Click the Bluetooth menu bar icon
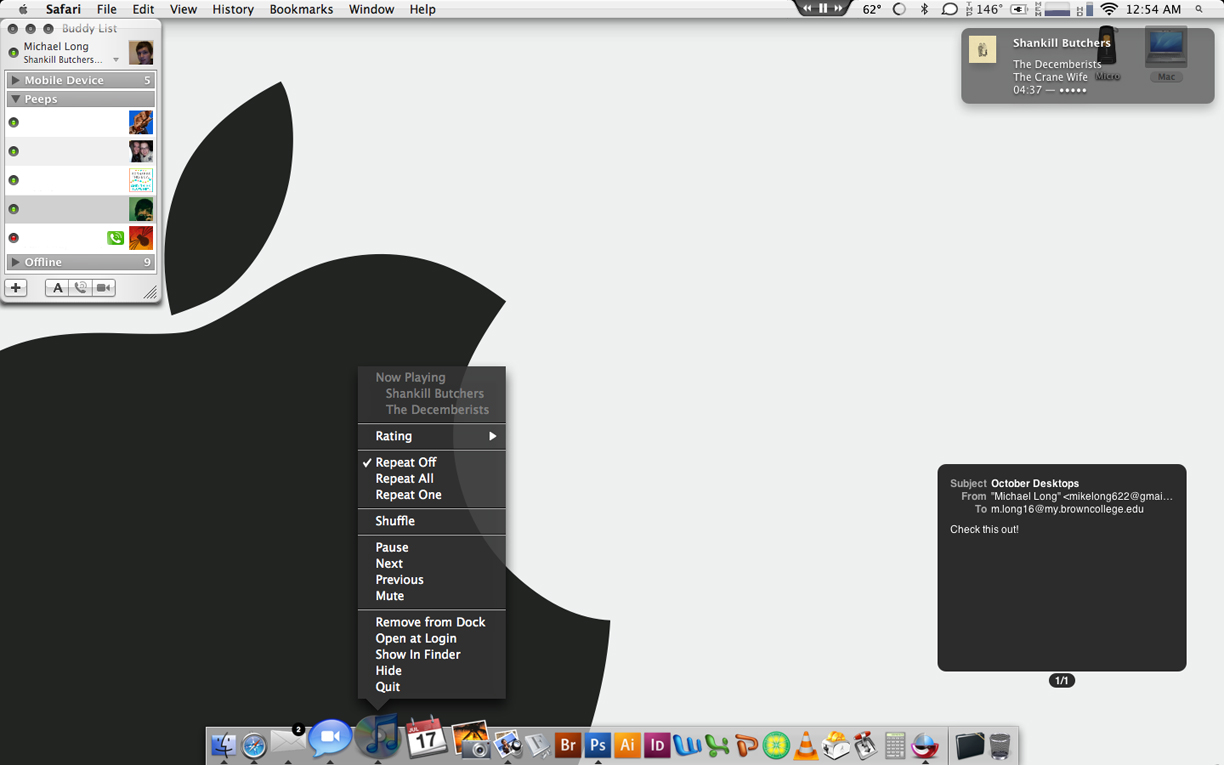Image resolution: width=1224 pixels, height=765 pixels. pyautogui.click(x=924, y=9)
